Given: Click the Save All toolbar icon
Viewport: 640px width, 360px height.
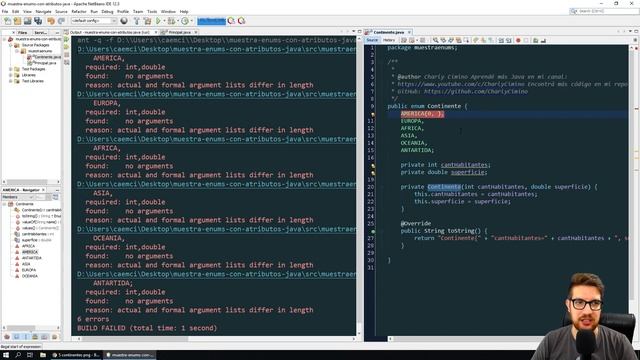Looking at the screenshot, I should (38, 21).
